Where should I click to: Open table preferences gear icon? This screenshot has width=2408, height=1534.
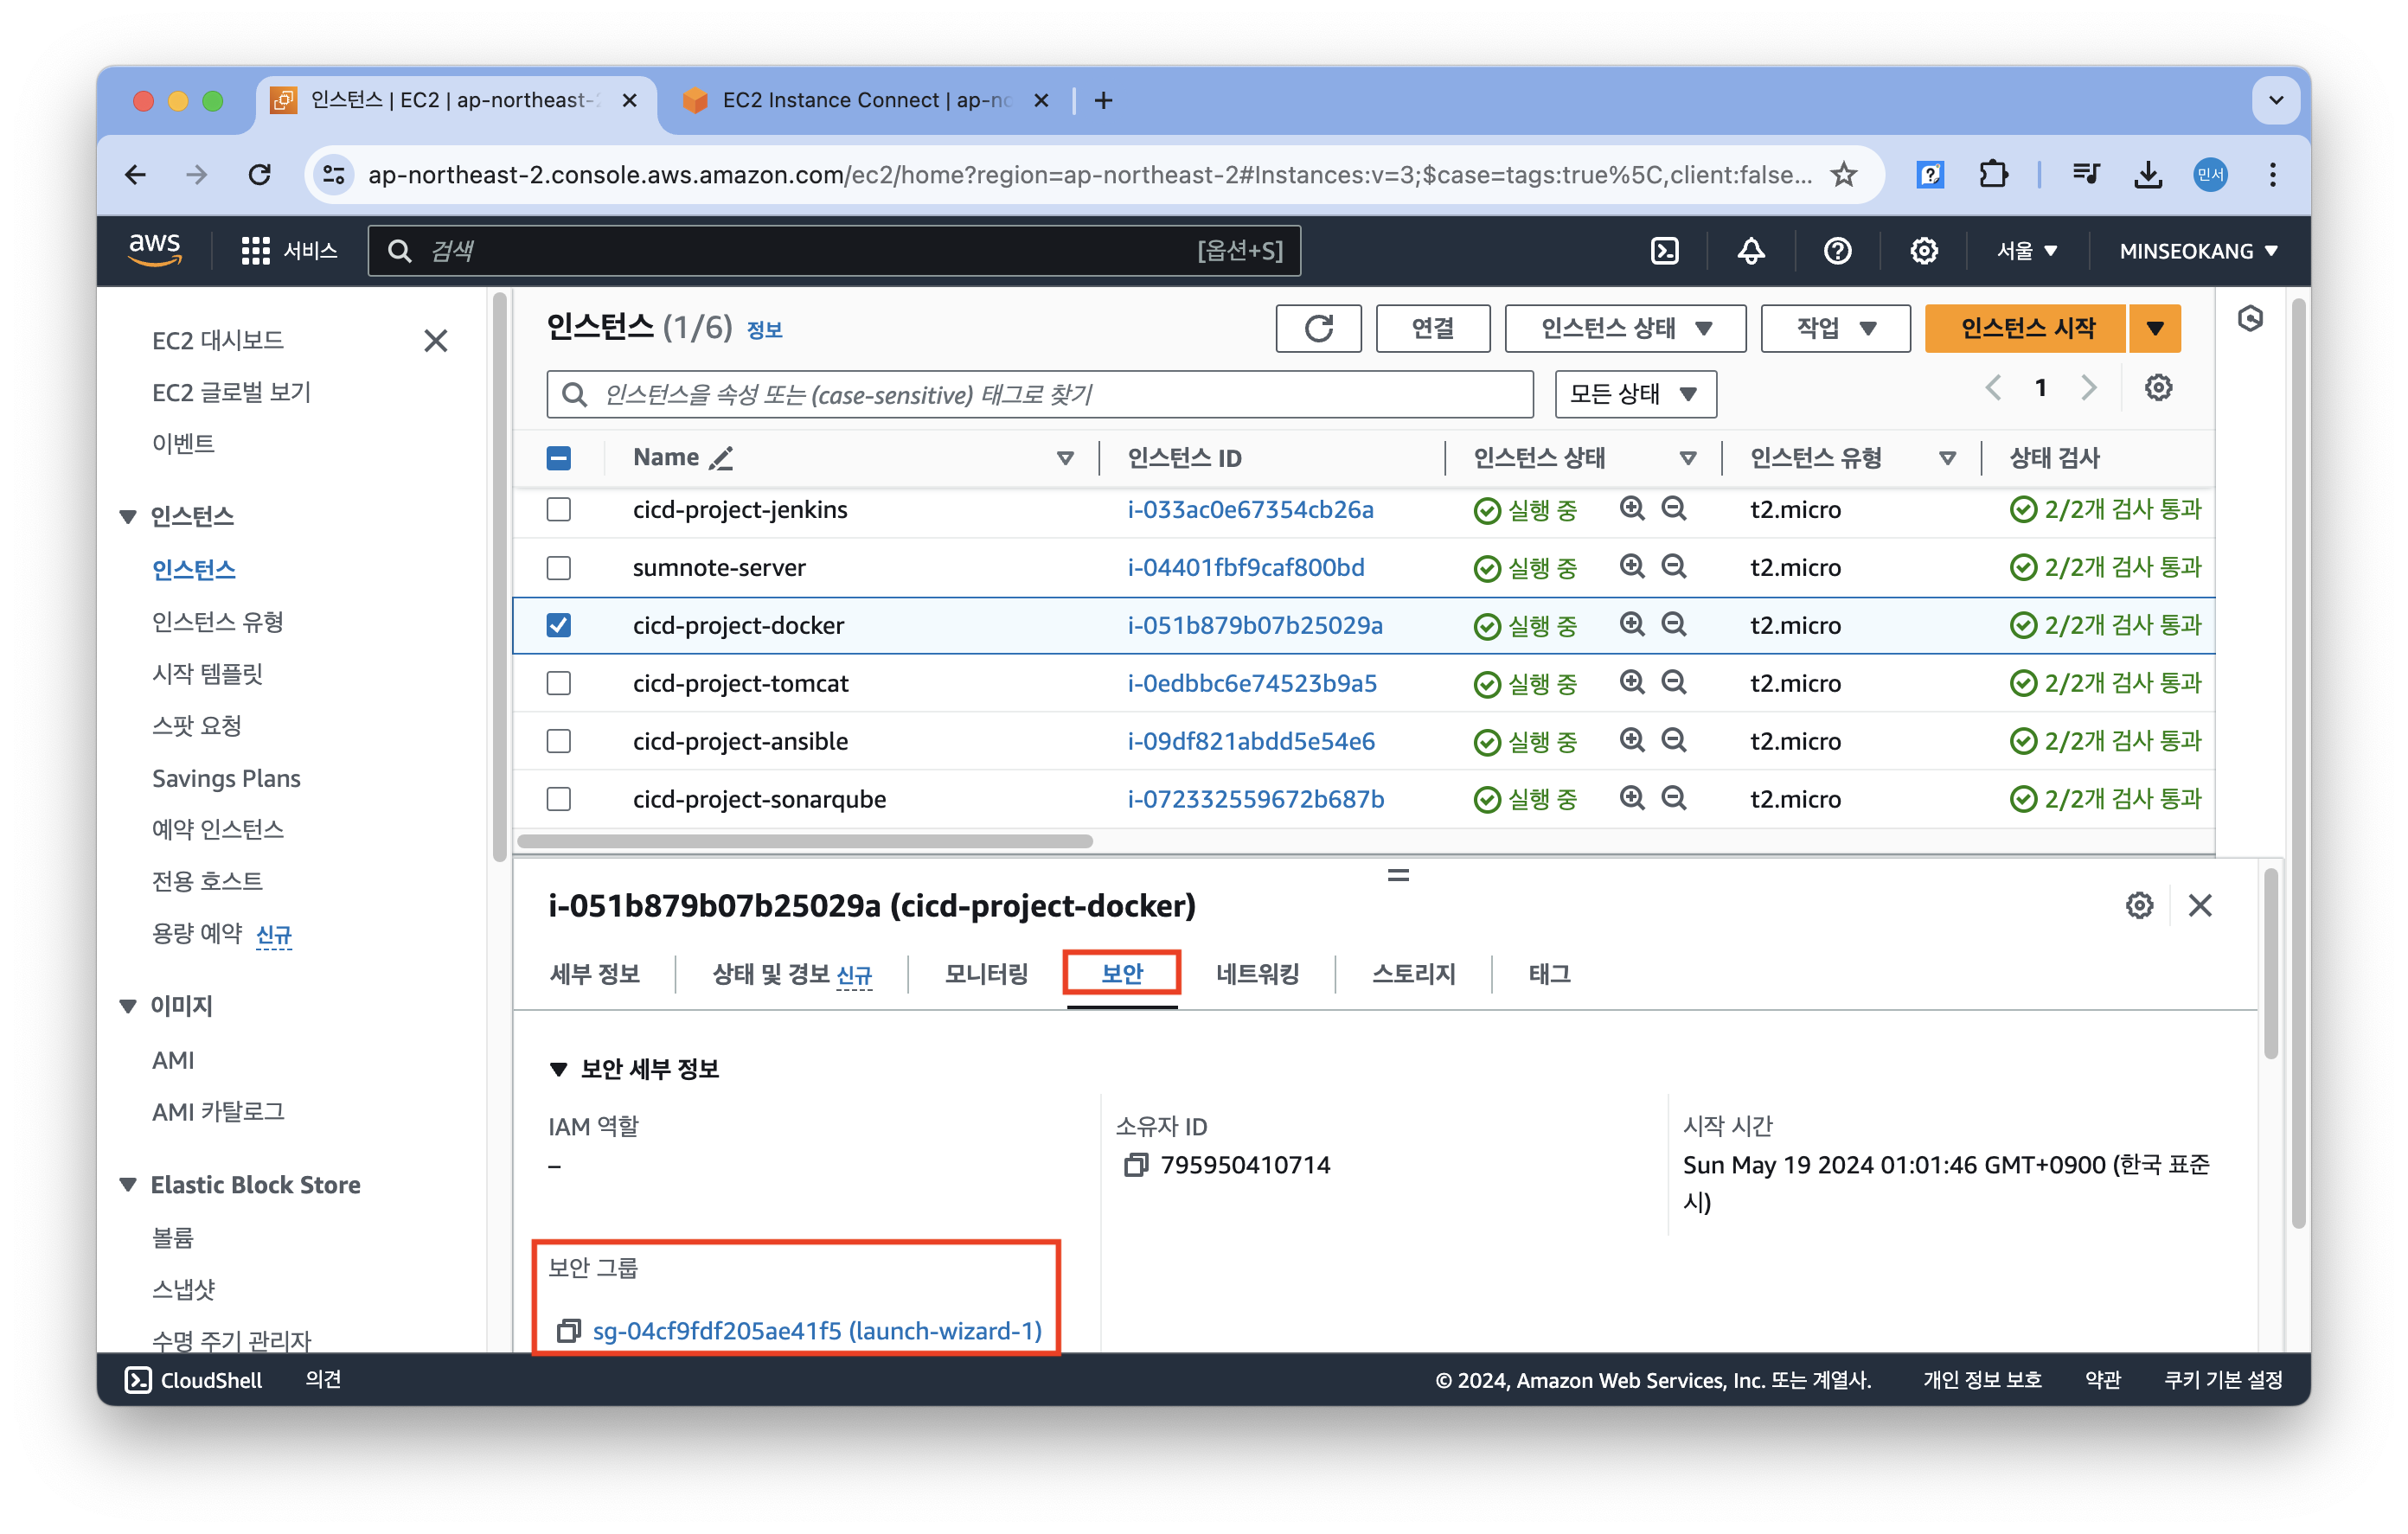[2158, 388]
